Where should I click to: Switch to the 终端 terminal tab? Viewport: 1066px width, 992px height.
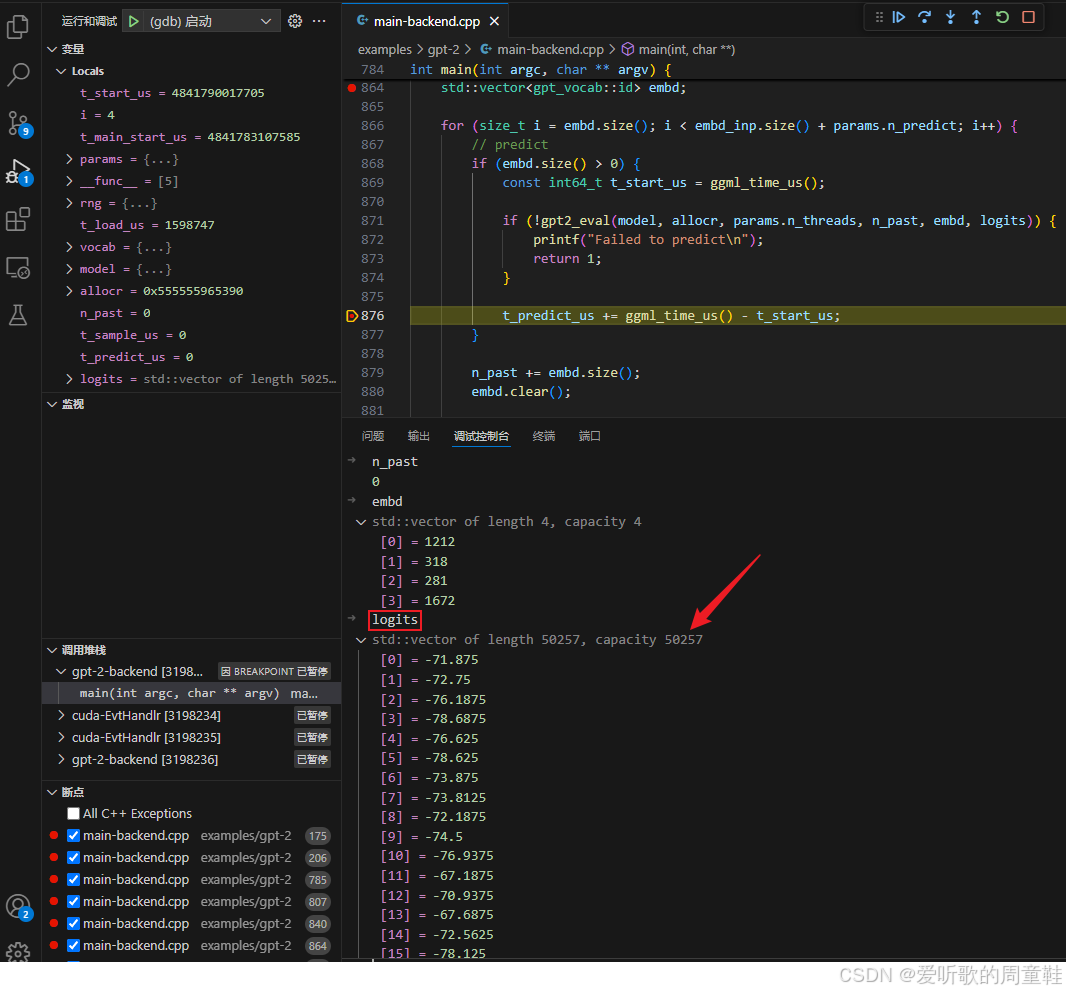pos(544,436)
